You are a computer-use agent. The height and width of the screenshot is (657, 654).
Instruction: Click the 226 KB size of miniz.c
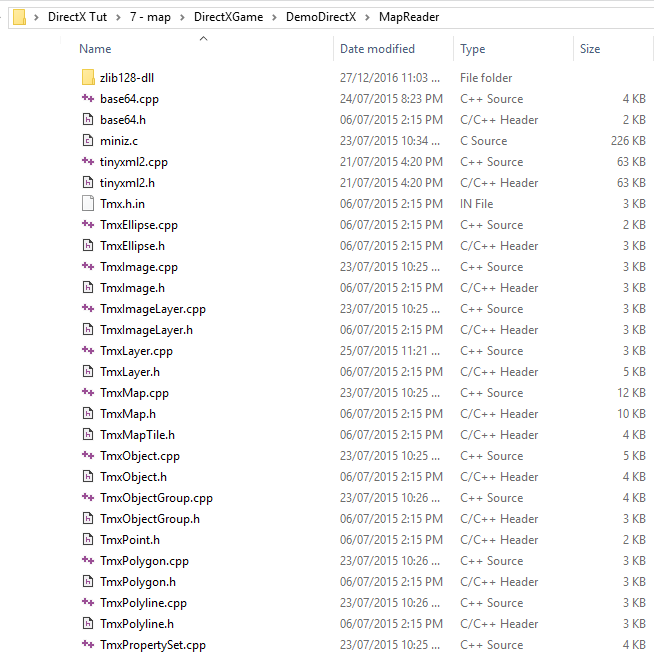coord(628,140)
